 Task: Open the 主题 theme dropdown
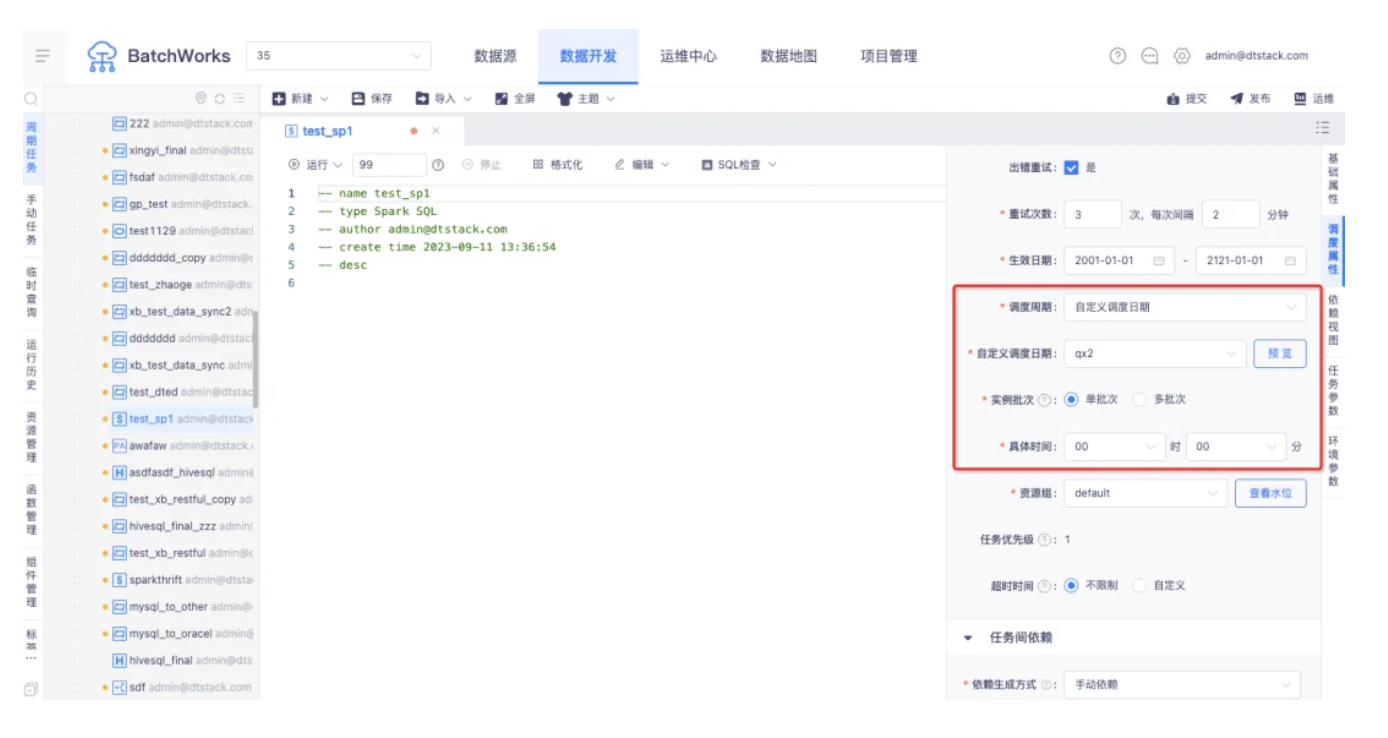(x=586, y=99)
